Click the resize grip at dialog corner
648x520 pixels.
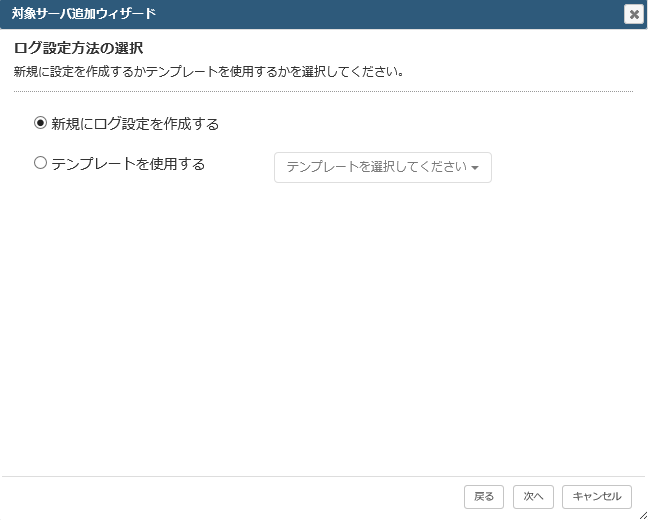click(x=643, y=515)
